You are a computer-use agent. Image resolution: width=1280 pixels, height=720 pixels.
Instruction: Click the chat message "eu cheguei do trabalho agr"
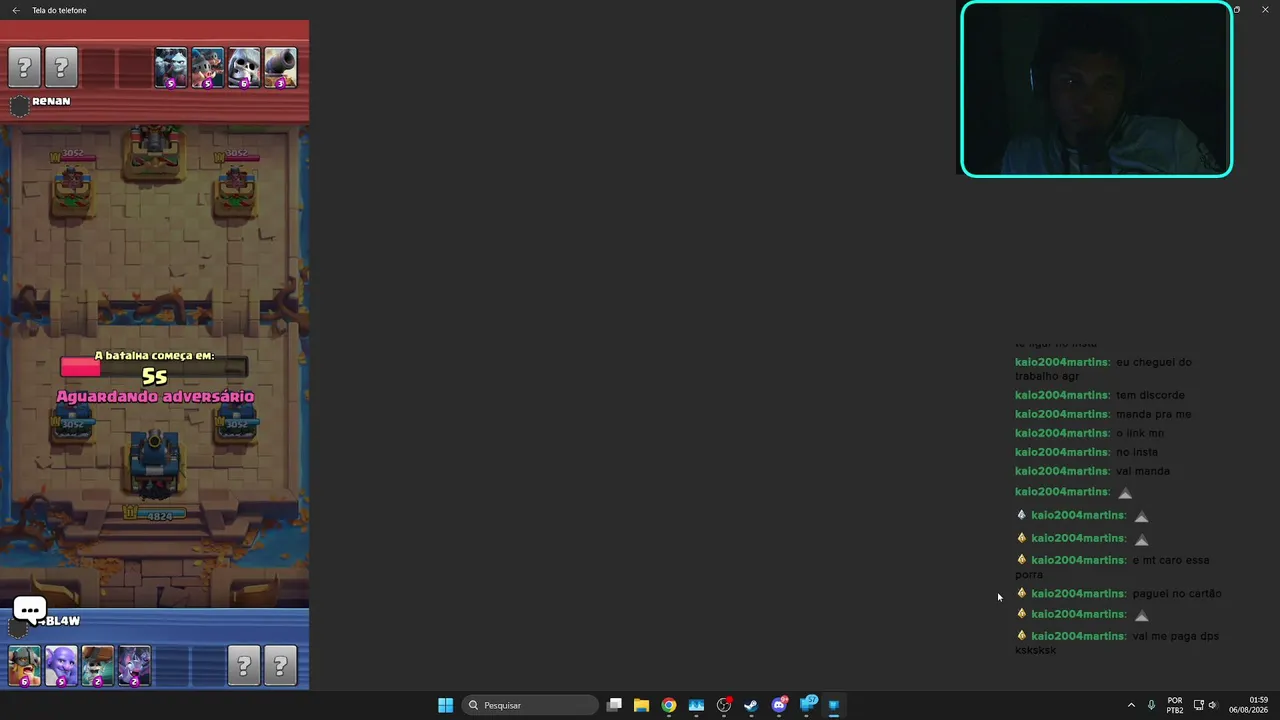pos(1104,369)
